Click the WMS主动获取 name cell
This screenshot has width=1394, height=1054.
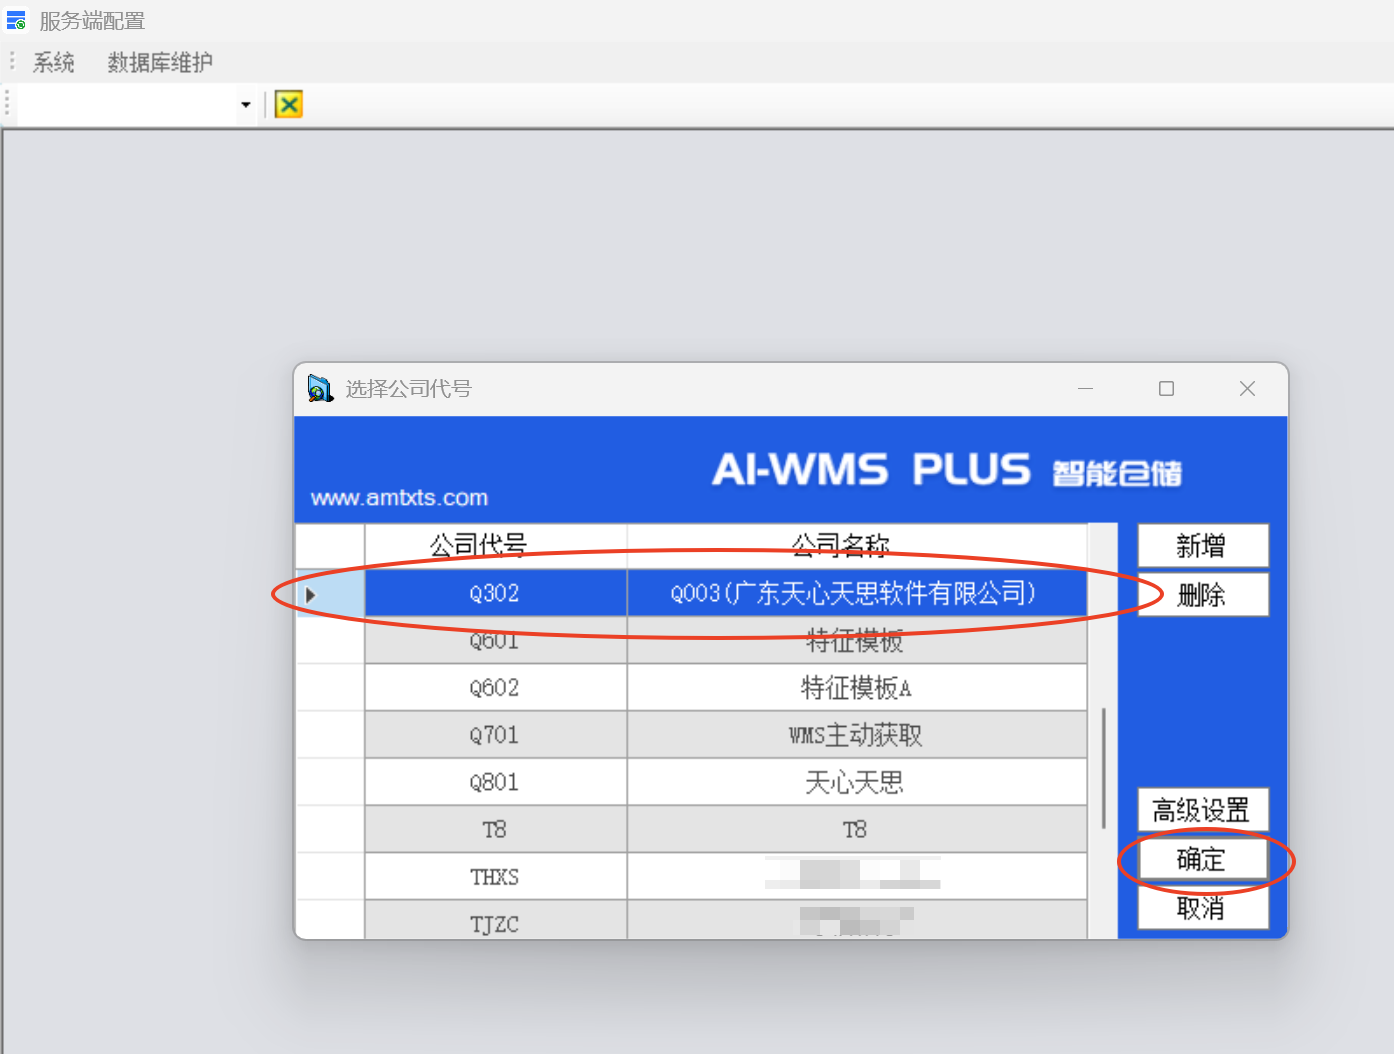point(856,735)
